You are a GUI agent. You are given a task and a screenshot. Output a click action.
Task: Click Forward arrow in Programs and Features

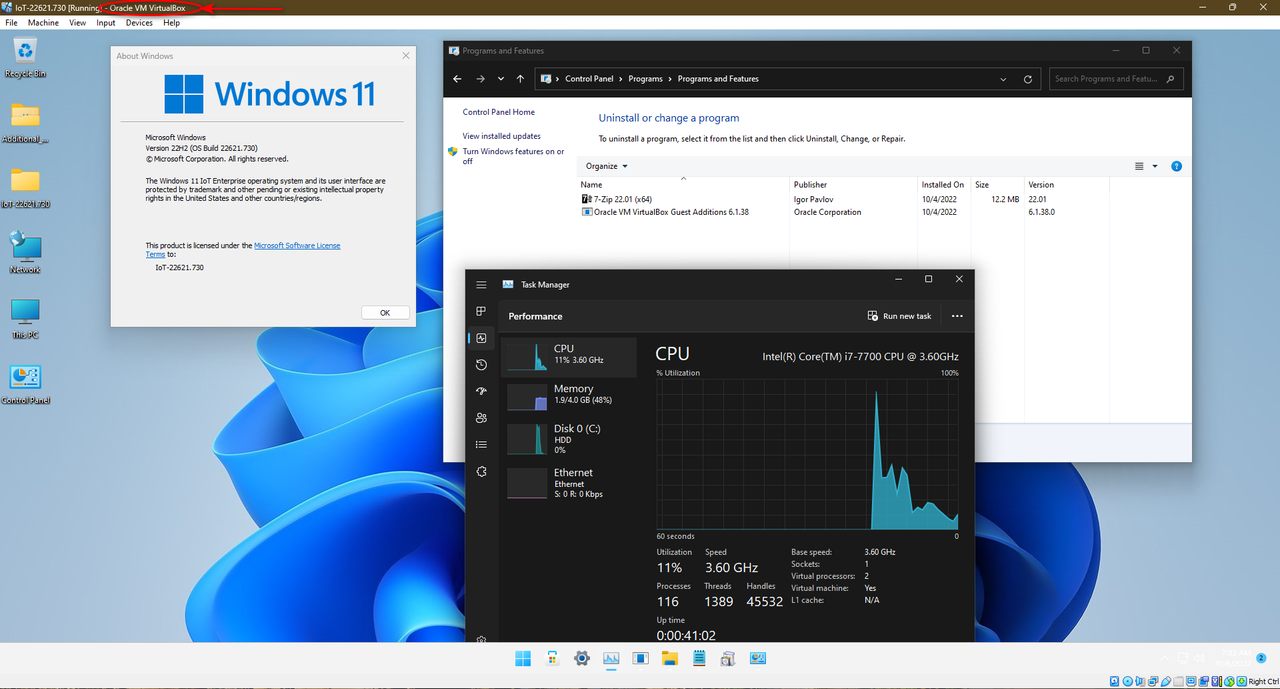click(x=481, y=79)
